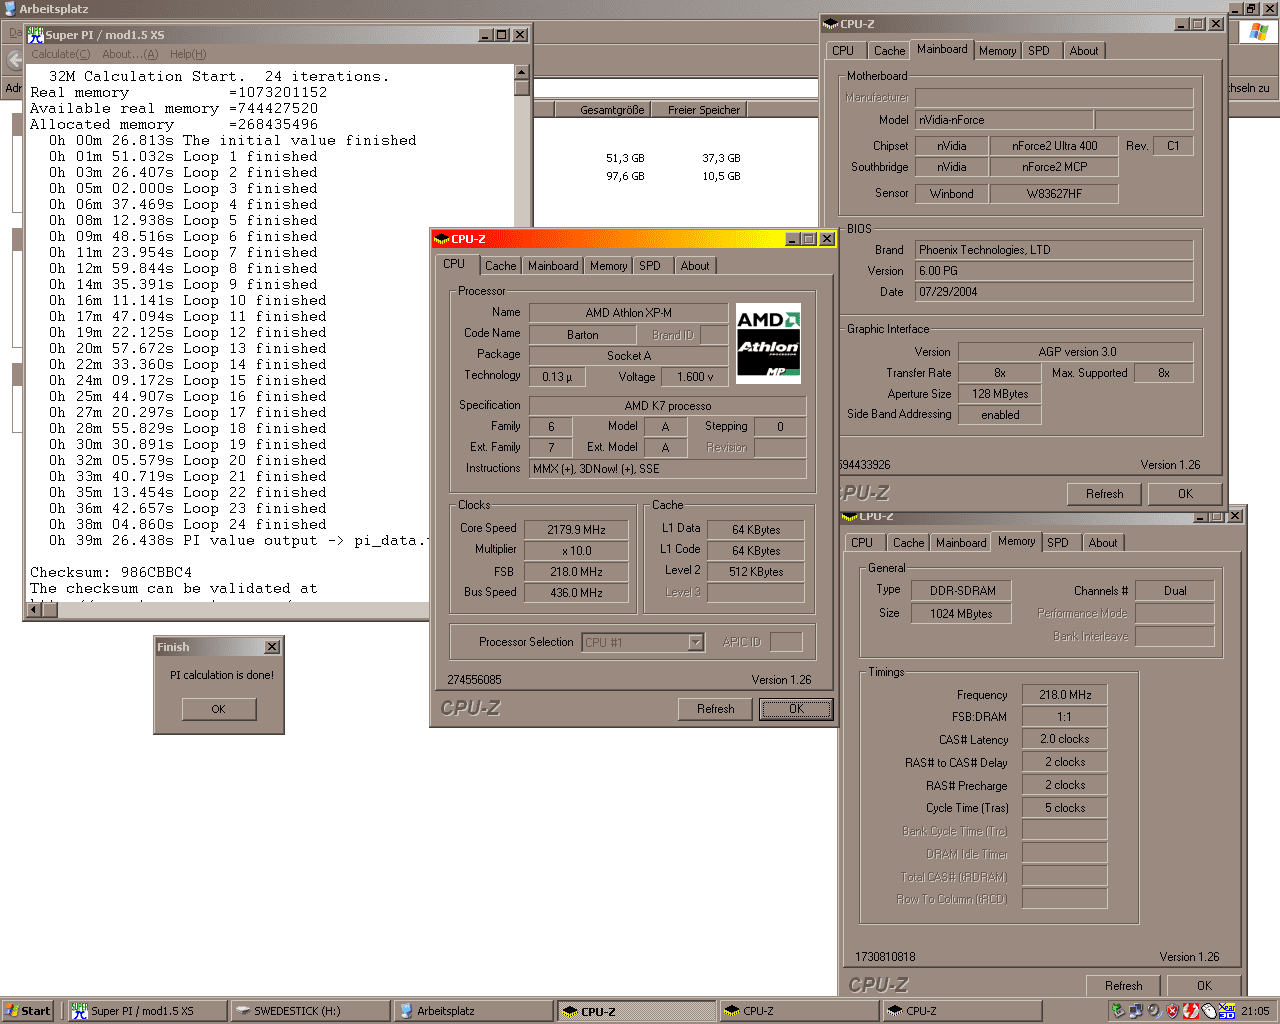
Task: Click the front CPU-Z window title icon
Action: pyautogui.click(x=442, y=239)
